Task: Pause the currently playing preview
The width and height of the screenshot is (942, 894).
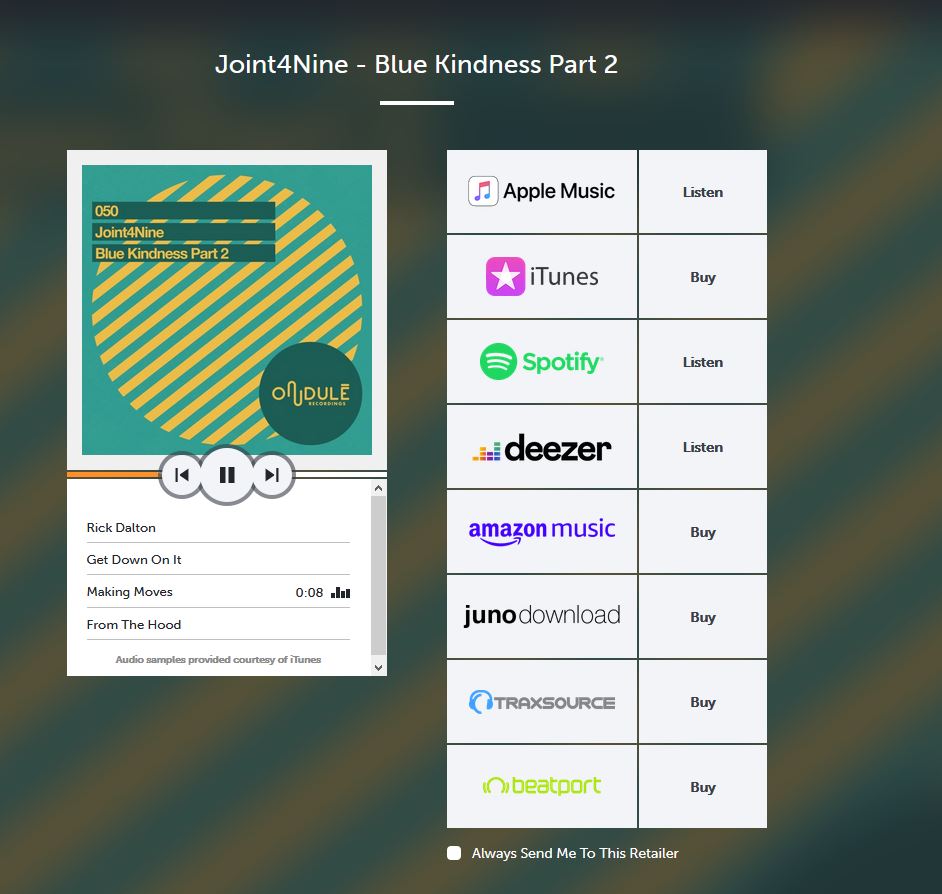Action: (x=226, y=475)
